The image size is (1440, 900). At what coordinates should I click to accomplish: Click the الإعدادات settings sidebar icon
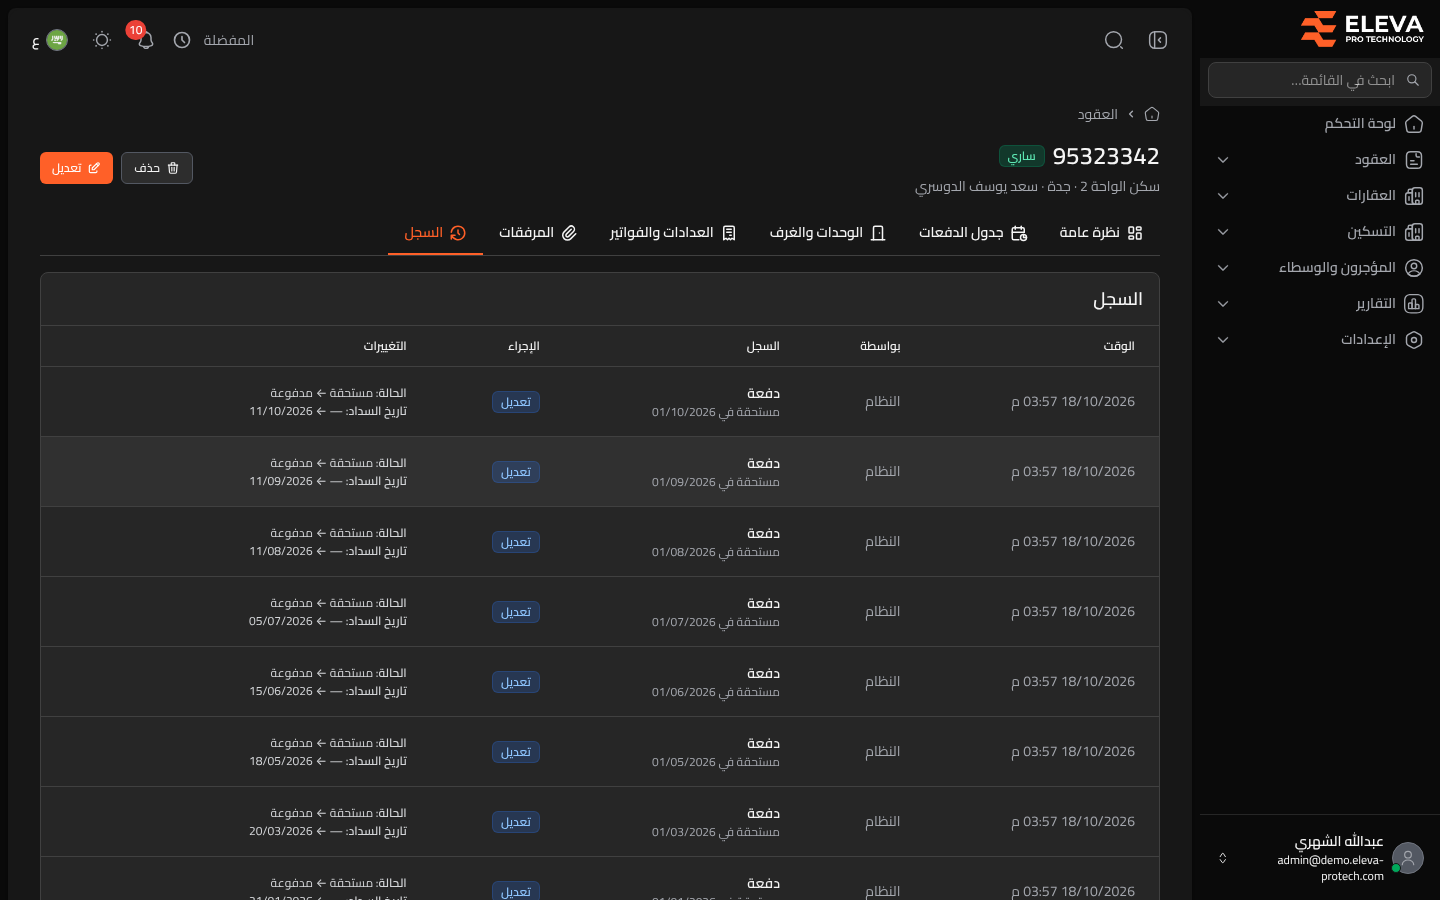pos(1414,340)
